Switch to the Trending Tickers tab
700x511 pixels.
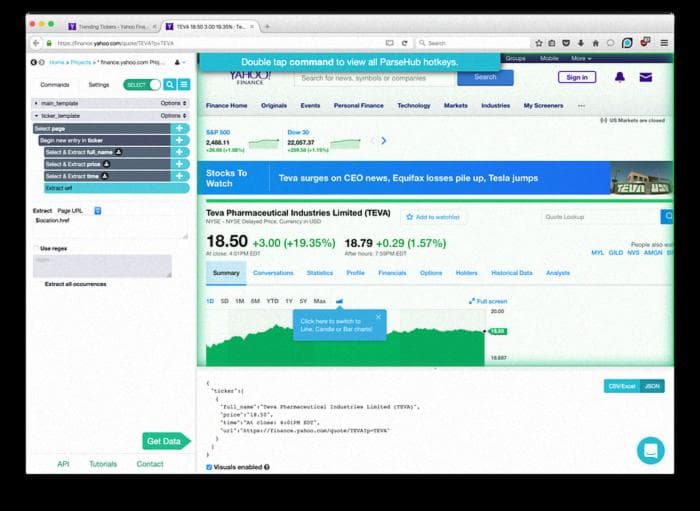tap(112, 27)
